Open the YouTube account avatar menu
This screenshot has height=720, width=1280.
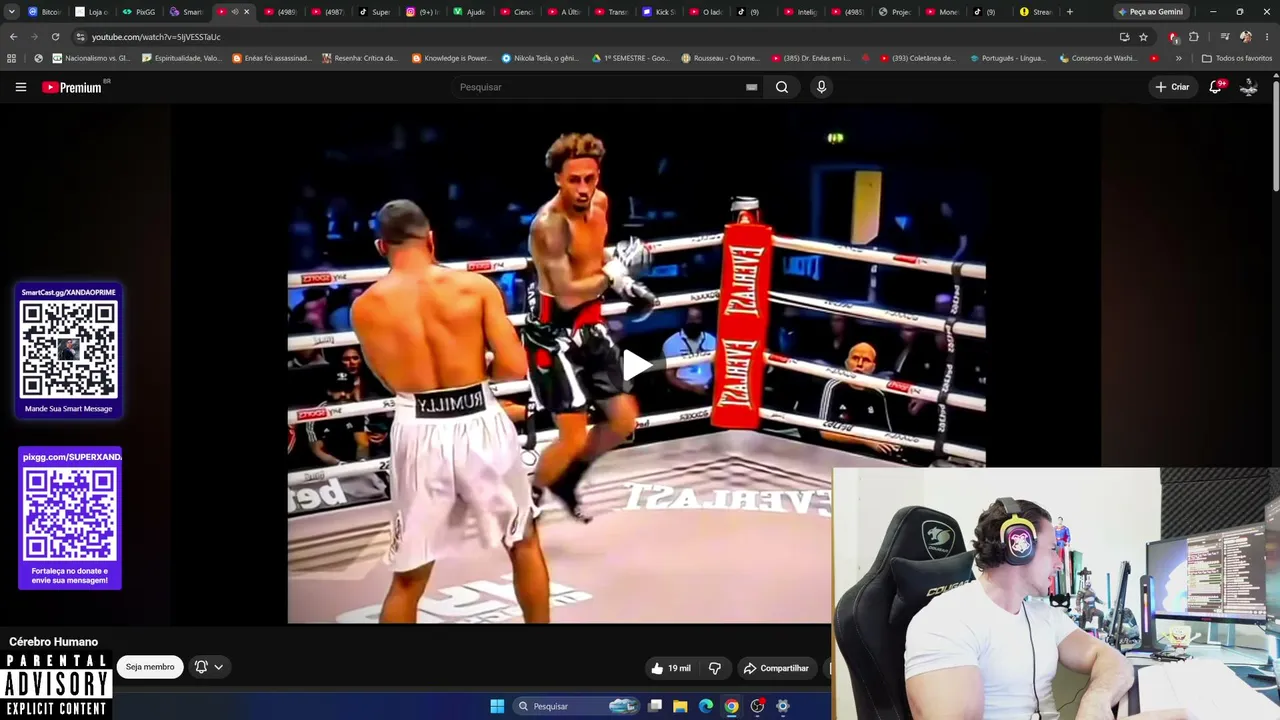1249,87
